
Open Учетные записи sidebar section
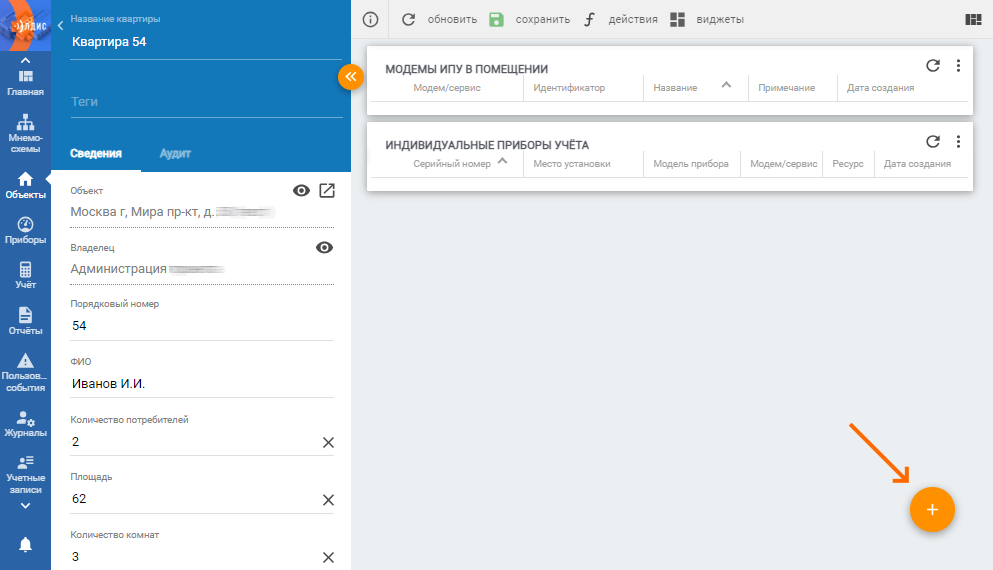point(25,475)
